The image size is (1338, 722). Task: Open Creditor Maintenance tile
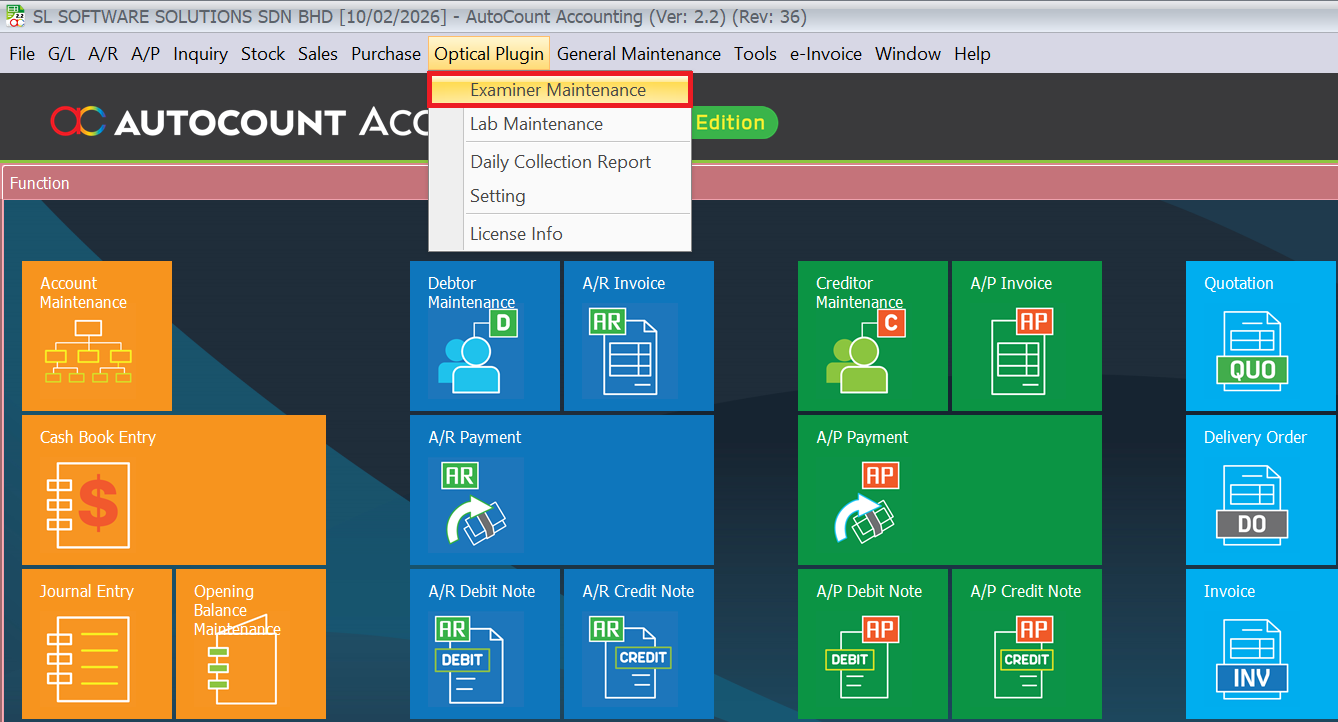[872, 336]
